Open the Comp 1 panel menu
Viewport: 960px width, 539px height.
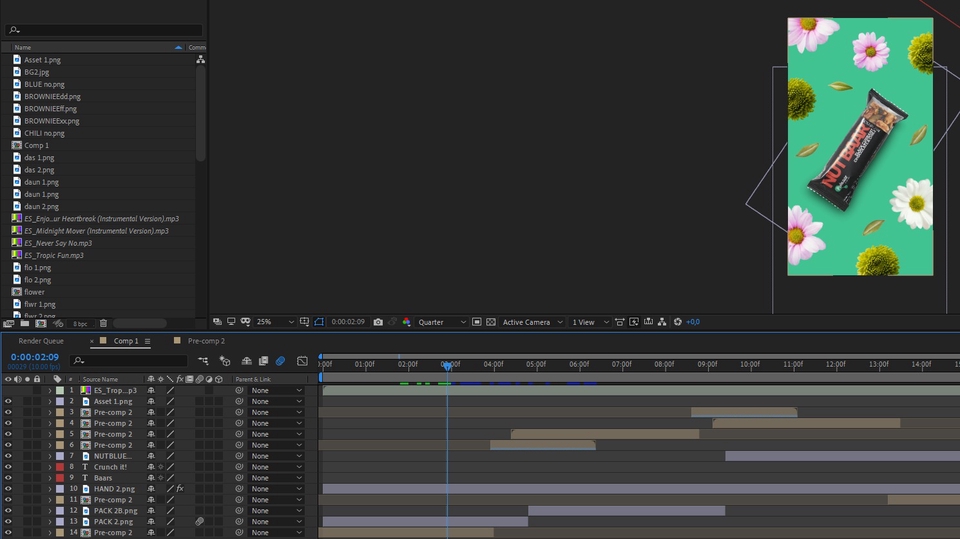(x=148, y=341)
